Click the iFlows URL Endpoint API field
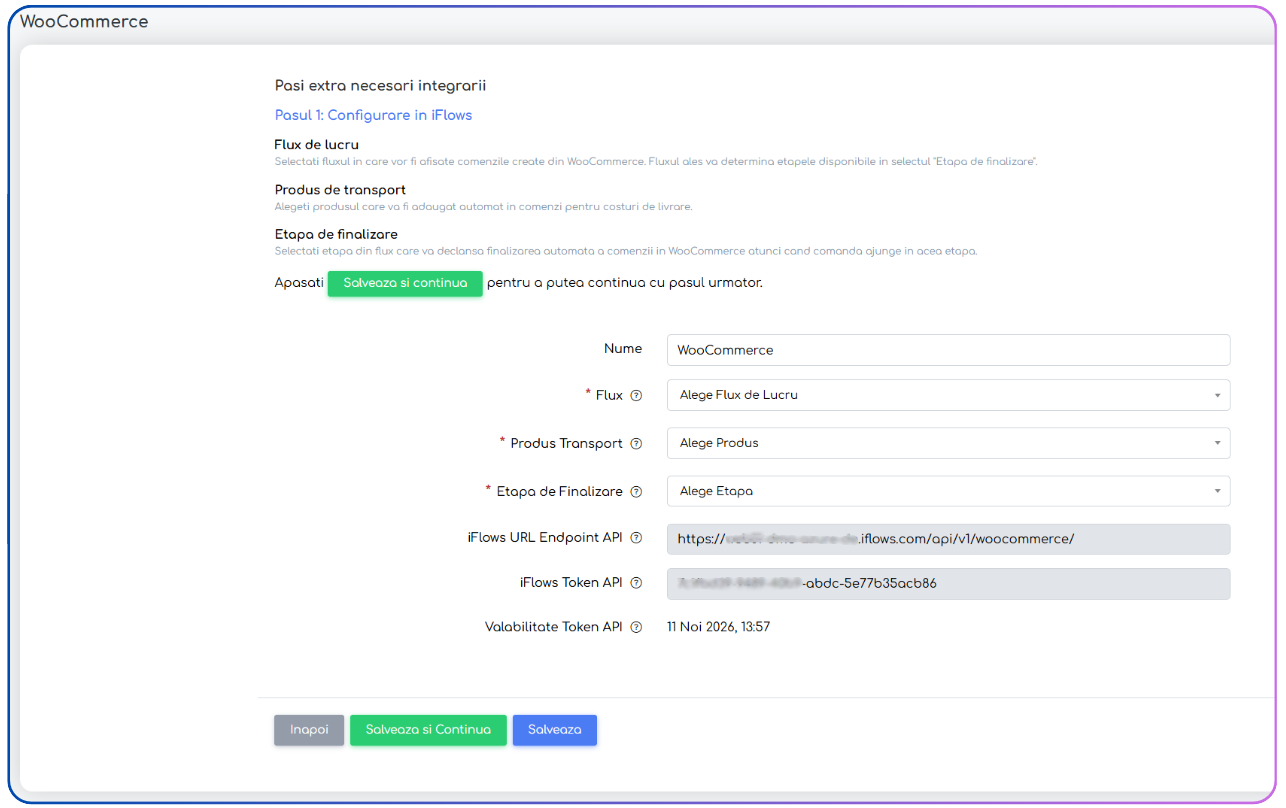The height and width of the screenshot is (808, 1286). tap(948, 539)
